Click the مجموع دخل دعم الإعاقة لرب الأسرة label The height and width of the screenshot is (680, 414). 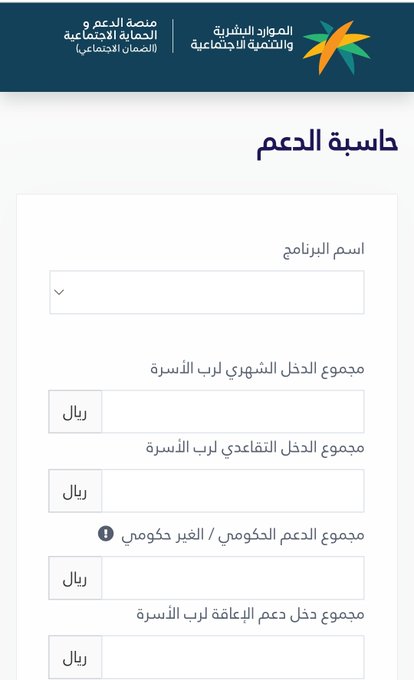click(x=250, y=615)
